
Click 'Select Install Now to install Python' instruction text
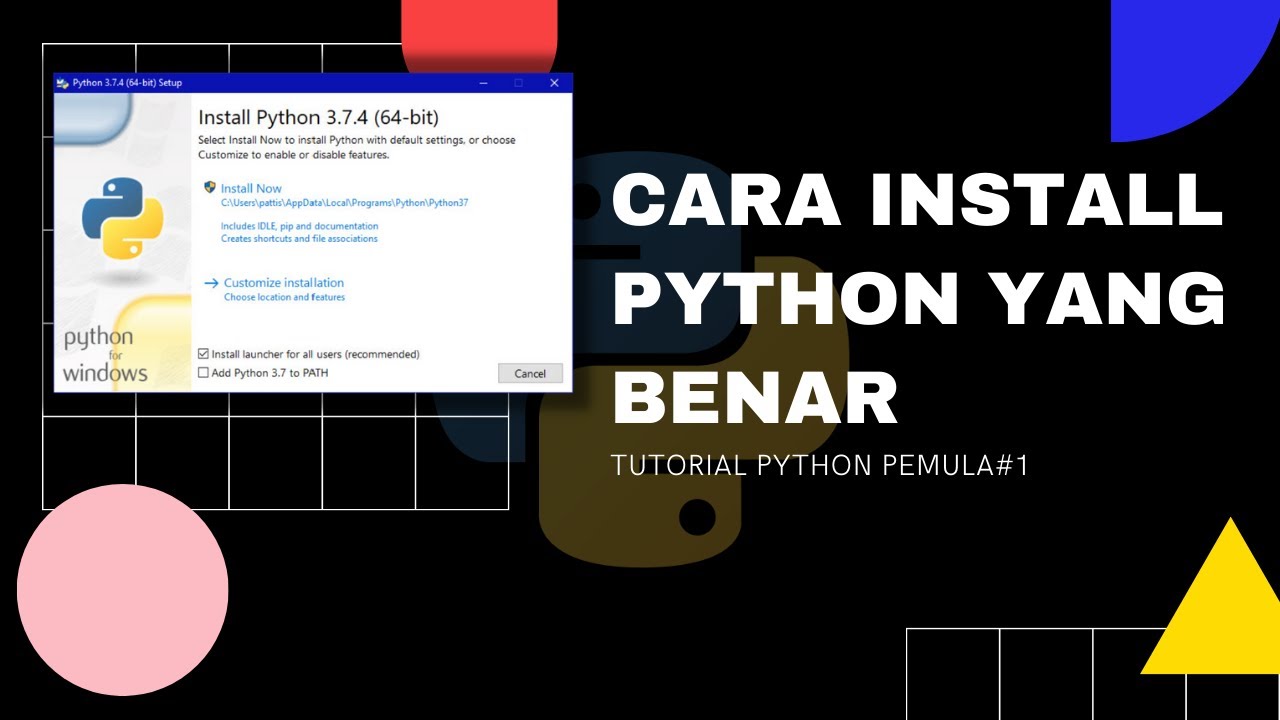point(356,147)
